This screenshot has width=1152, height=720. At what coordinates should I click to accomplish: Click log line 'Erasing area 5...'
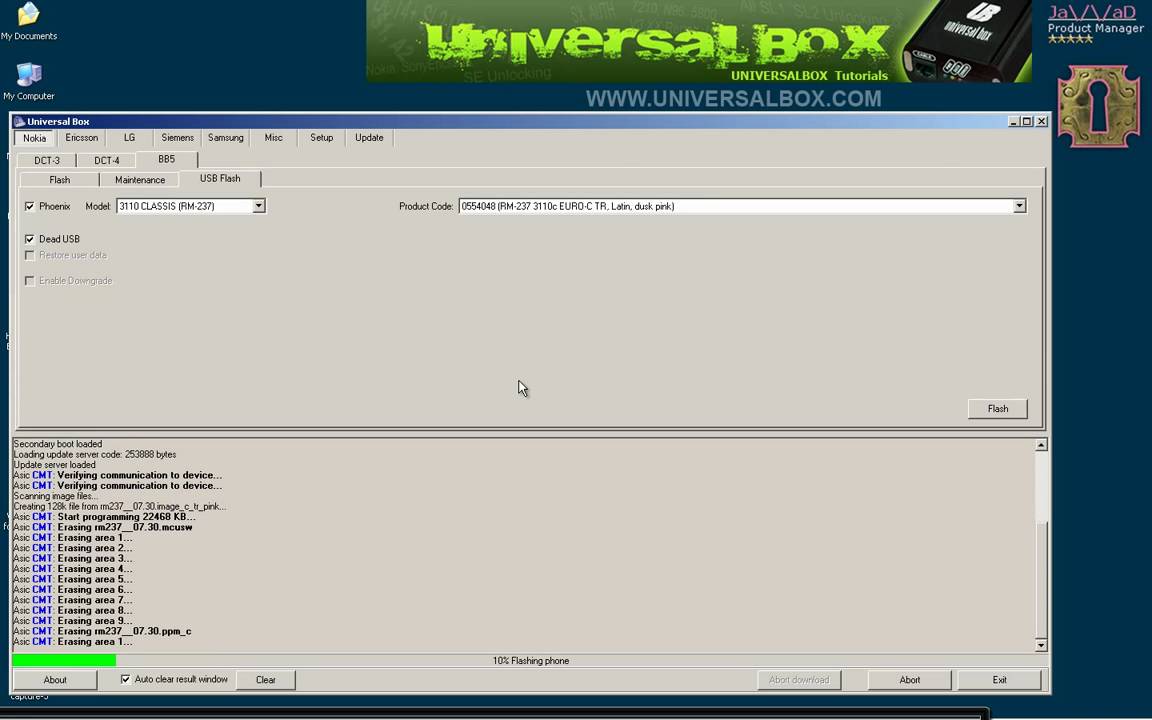(x=73, y=579)
